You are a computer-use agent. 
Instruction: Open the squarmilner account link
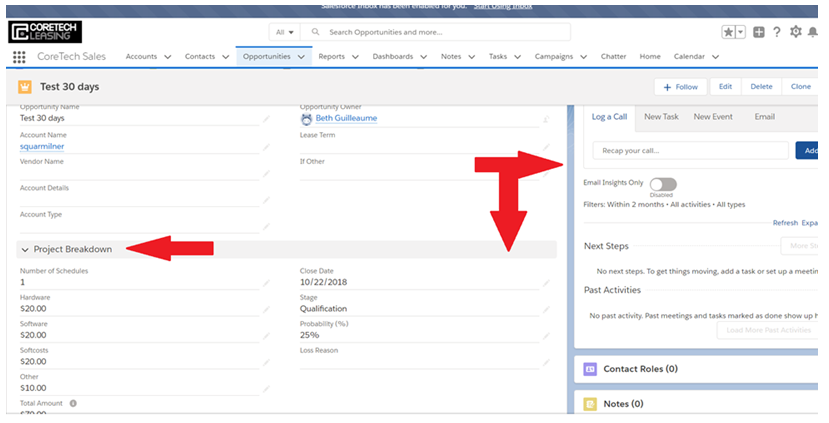point(42,146)
